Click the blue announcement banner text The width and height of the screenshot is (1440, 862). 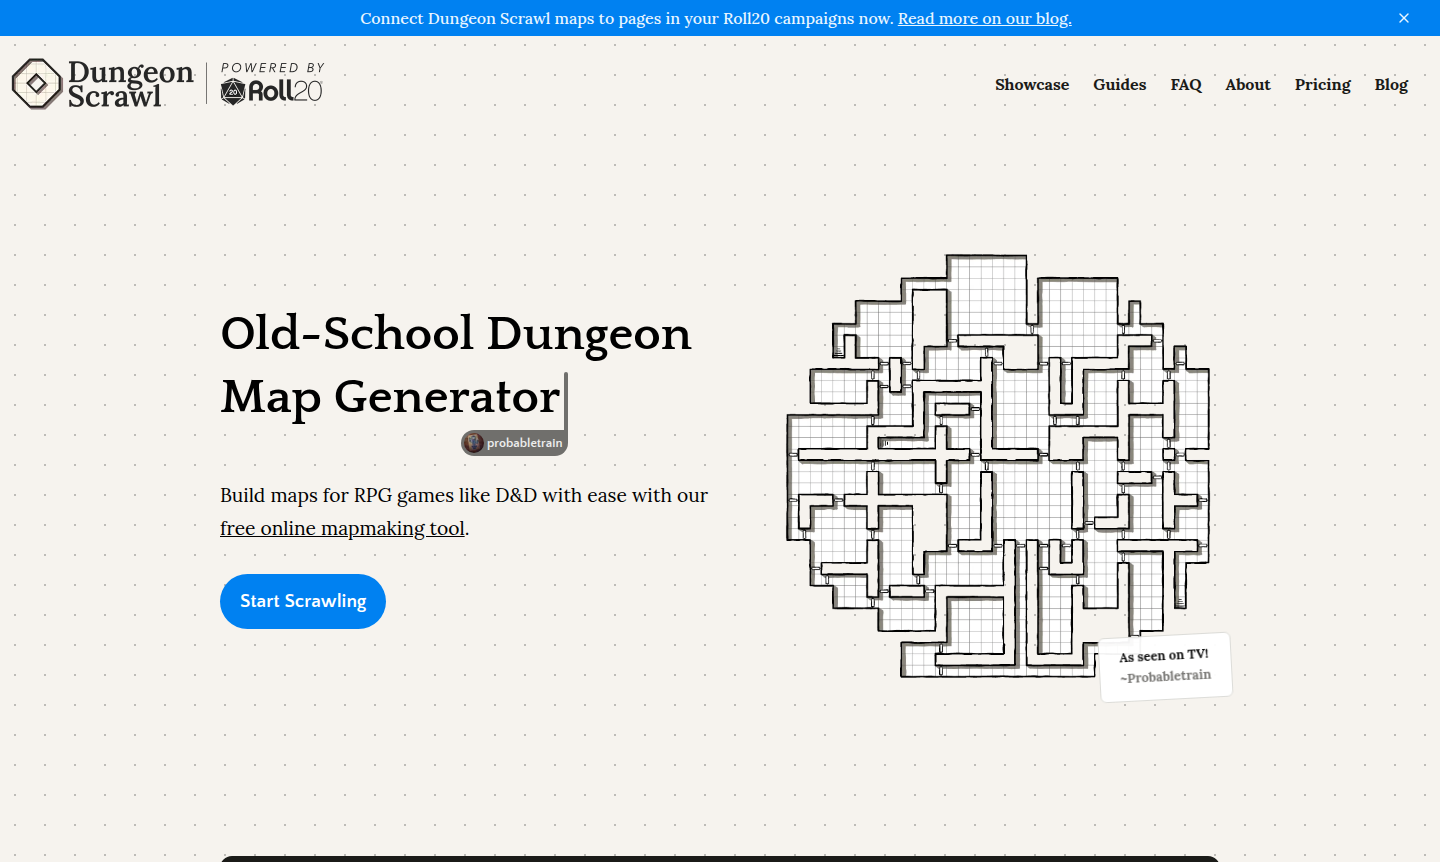630,18
